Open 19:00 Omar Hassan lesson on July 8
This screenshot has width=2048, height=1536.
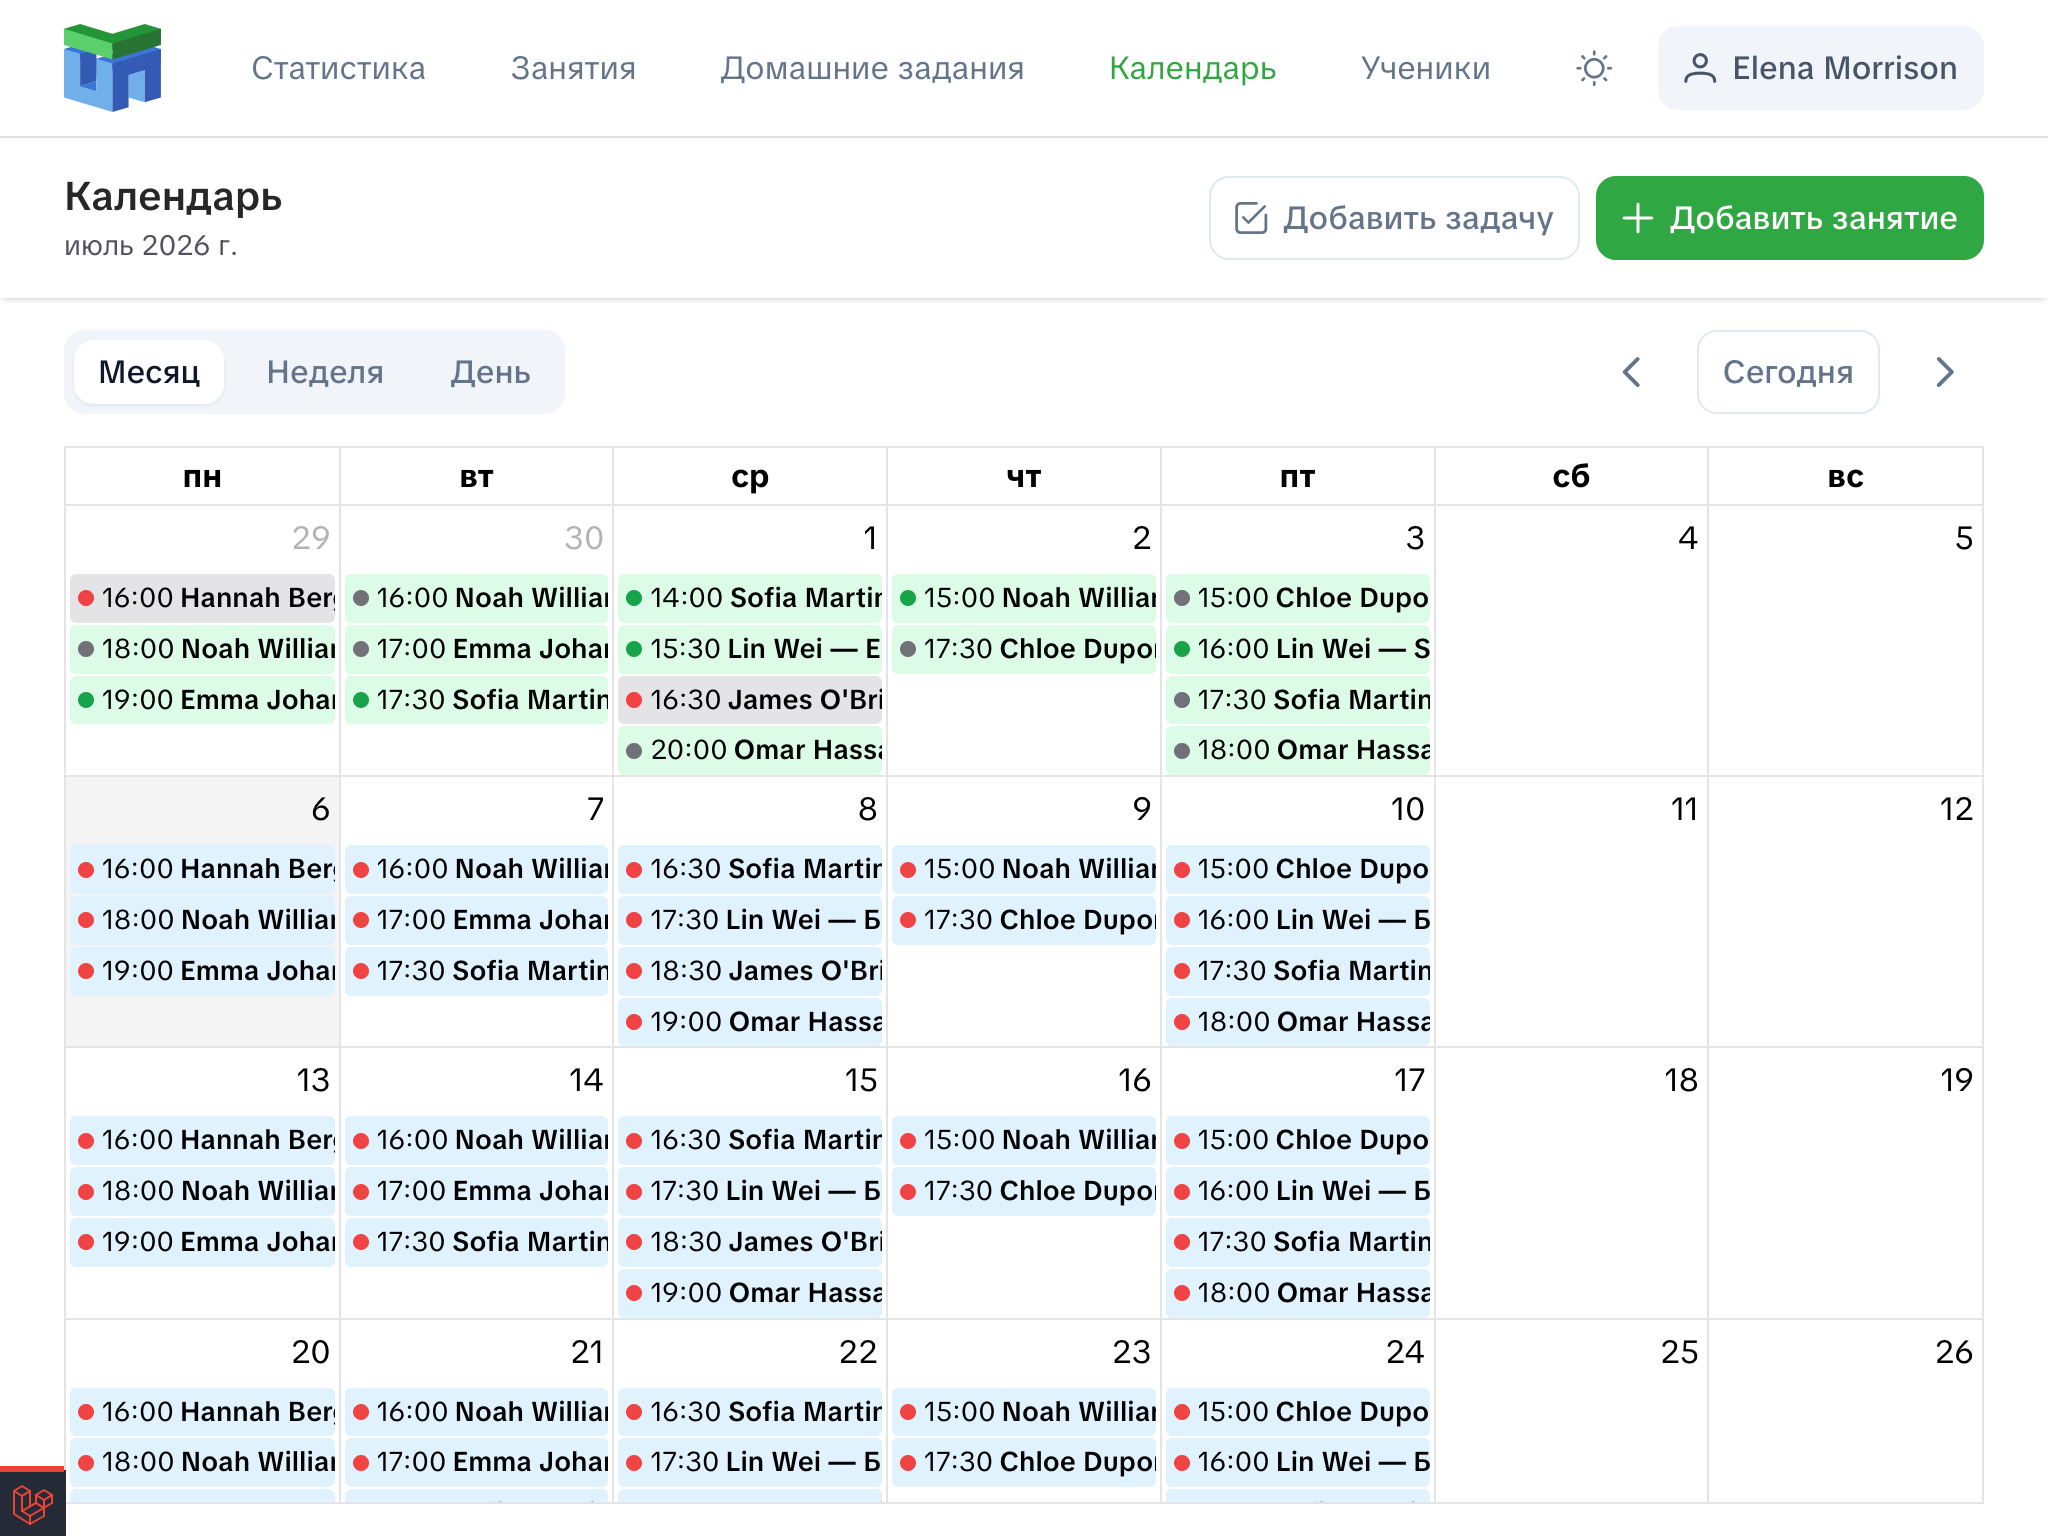coord(750,1022)
